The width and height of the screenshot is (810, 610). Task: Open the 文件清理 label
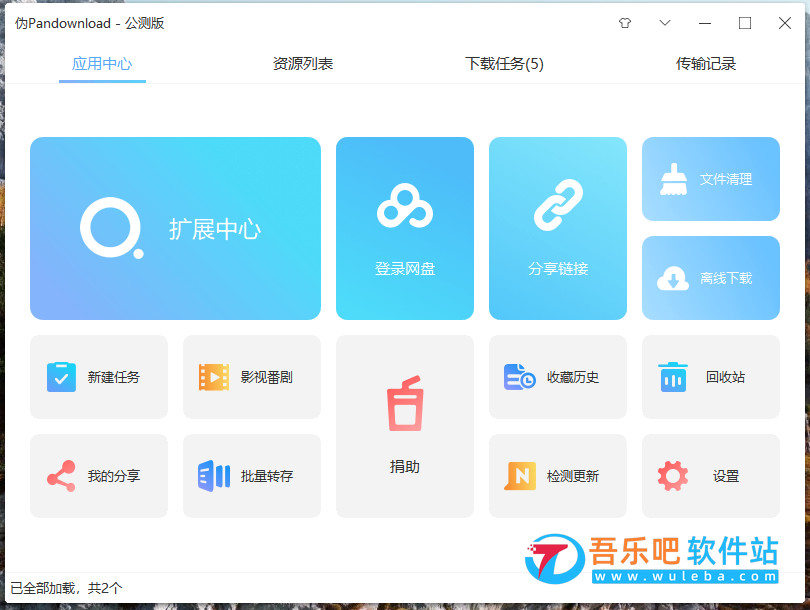pos(726,179)
